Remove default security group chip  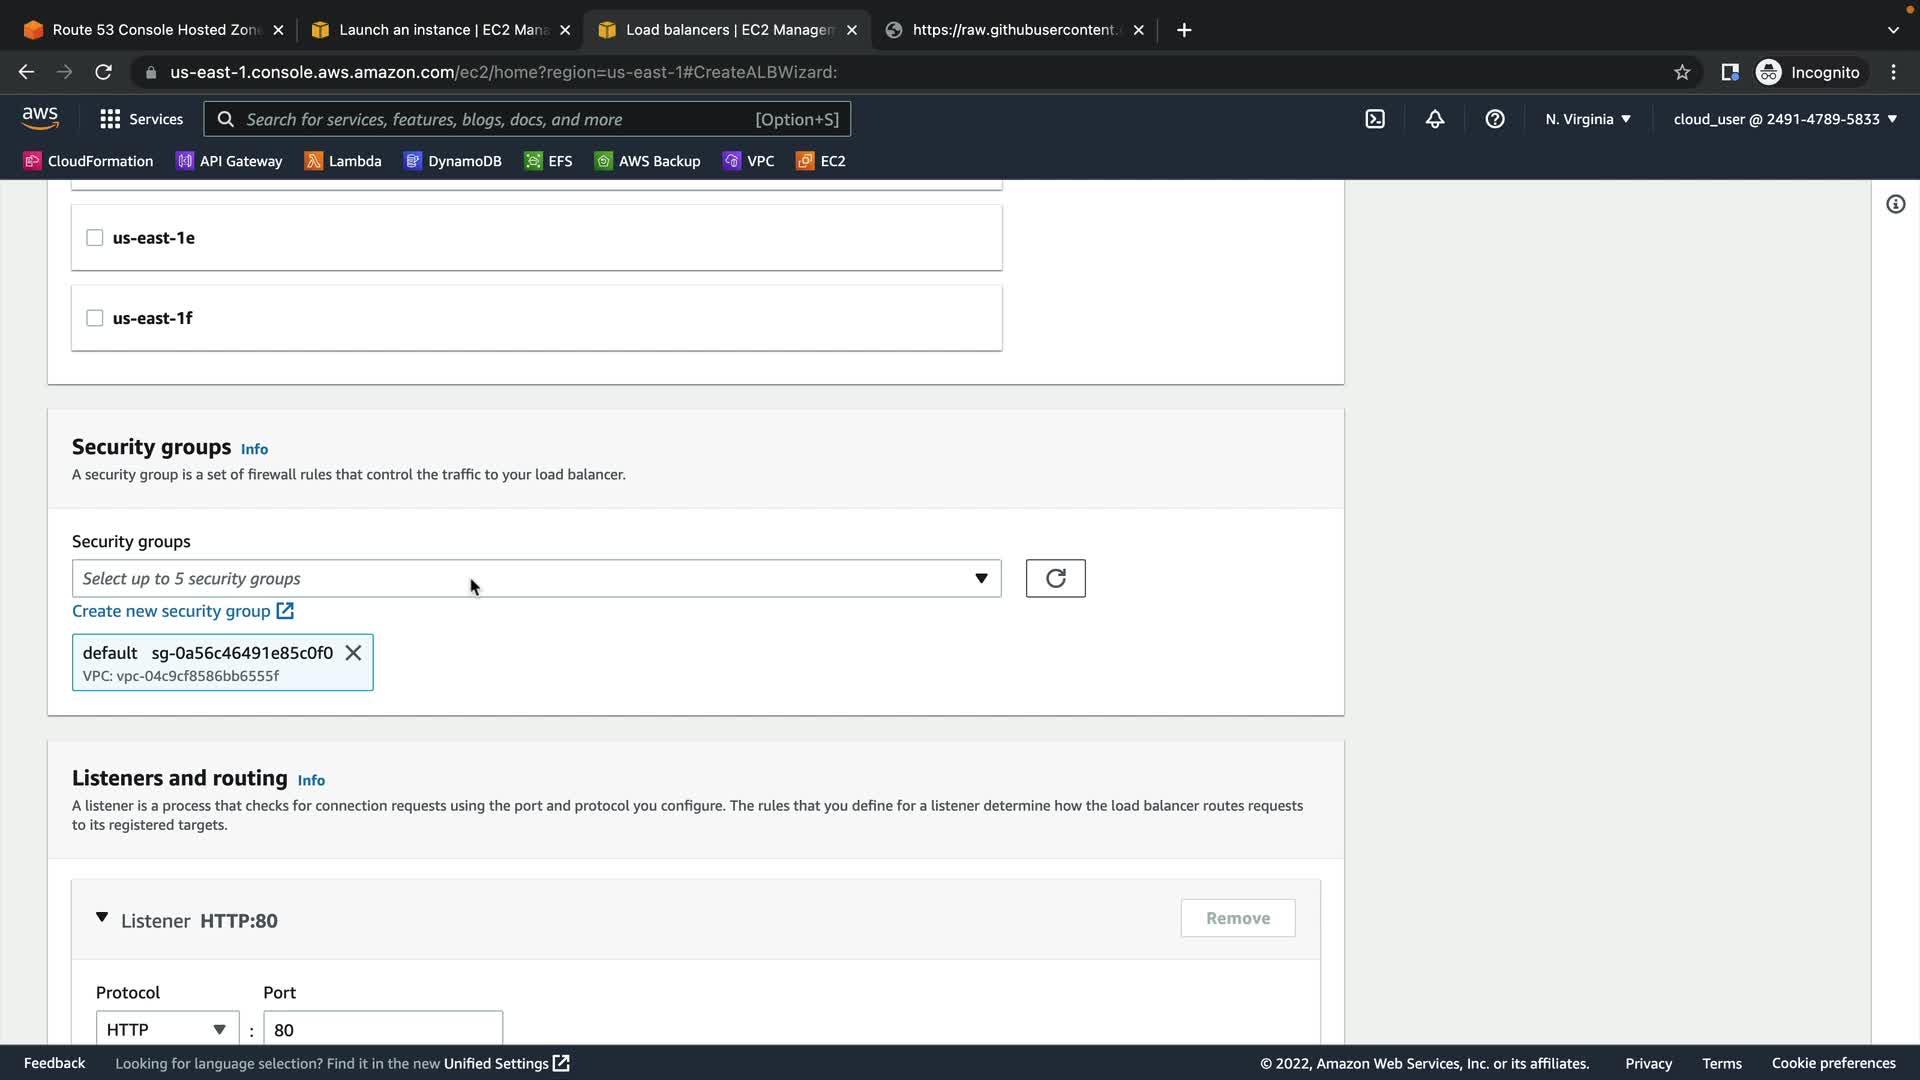tap(353, 653)
